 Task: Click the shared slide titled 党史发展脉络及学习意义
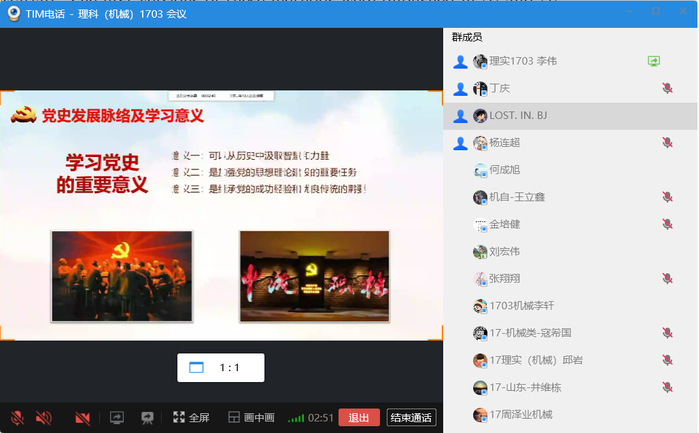[220, 215]
